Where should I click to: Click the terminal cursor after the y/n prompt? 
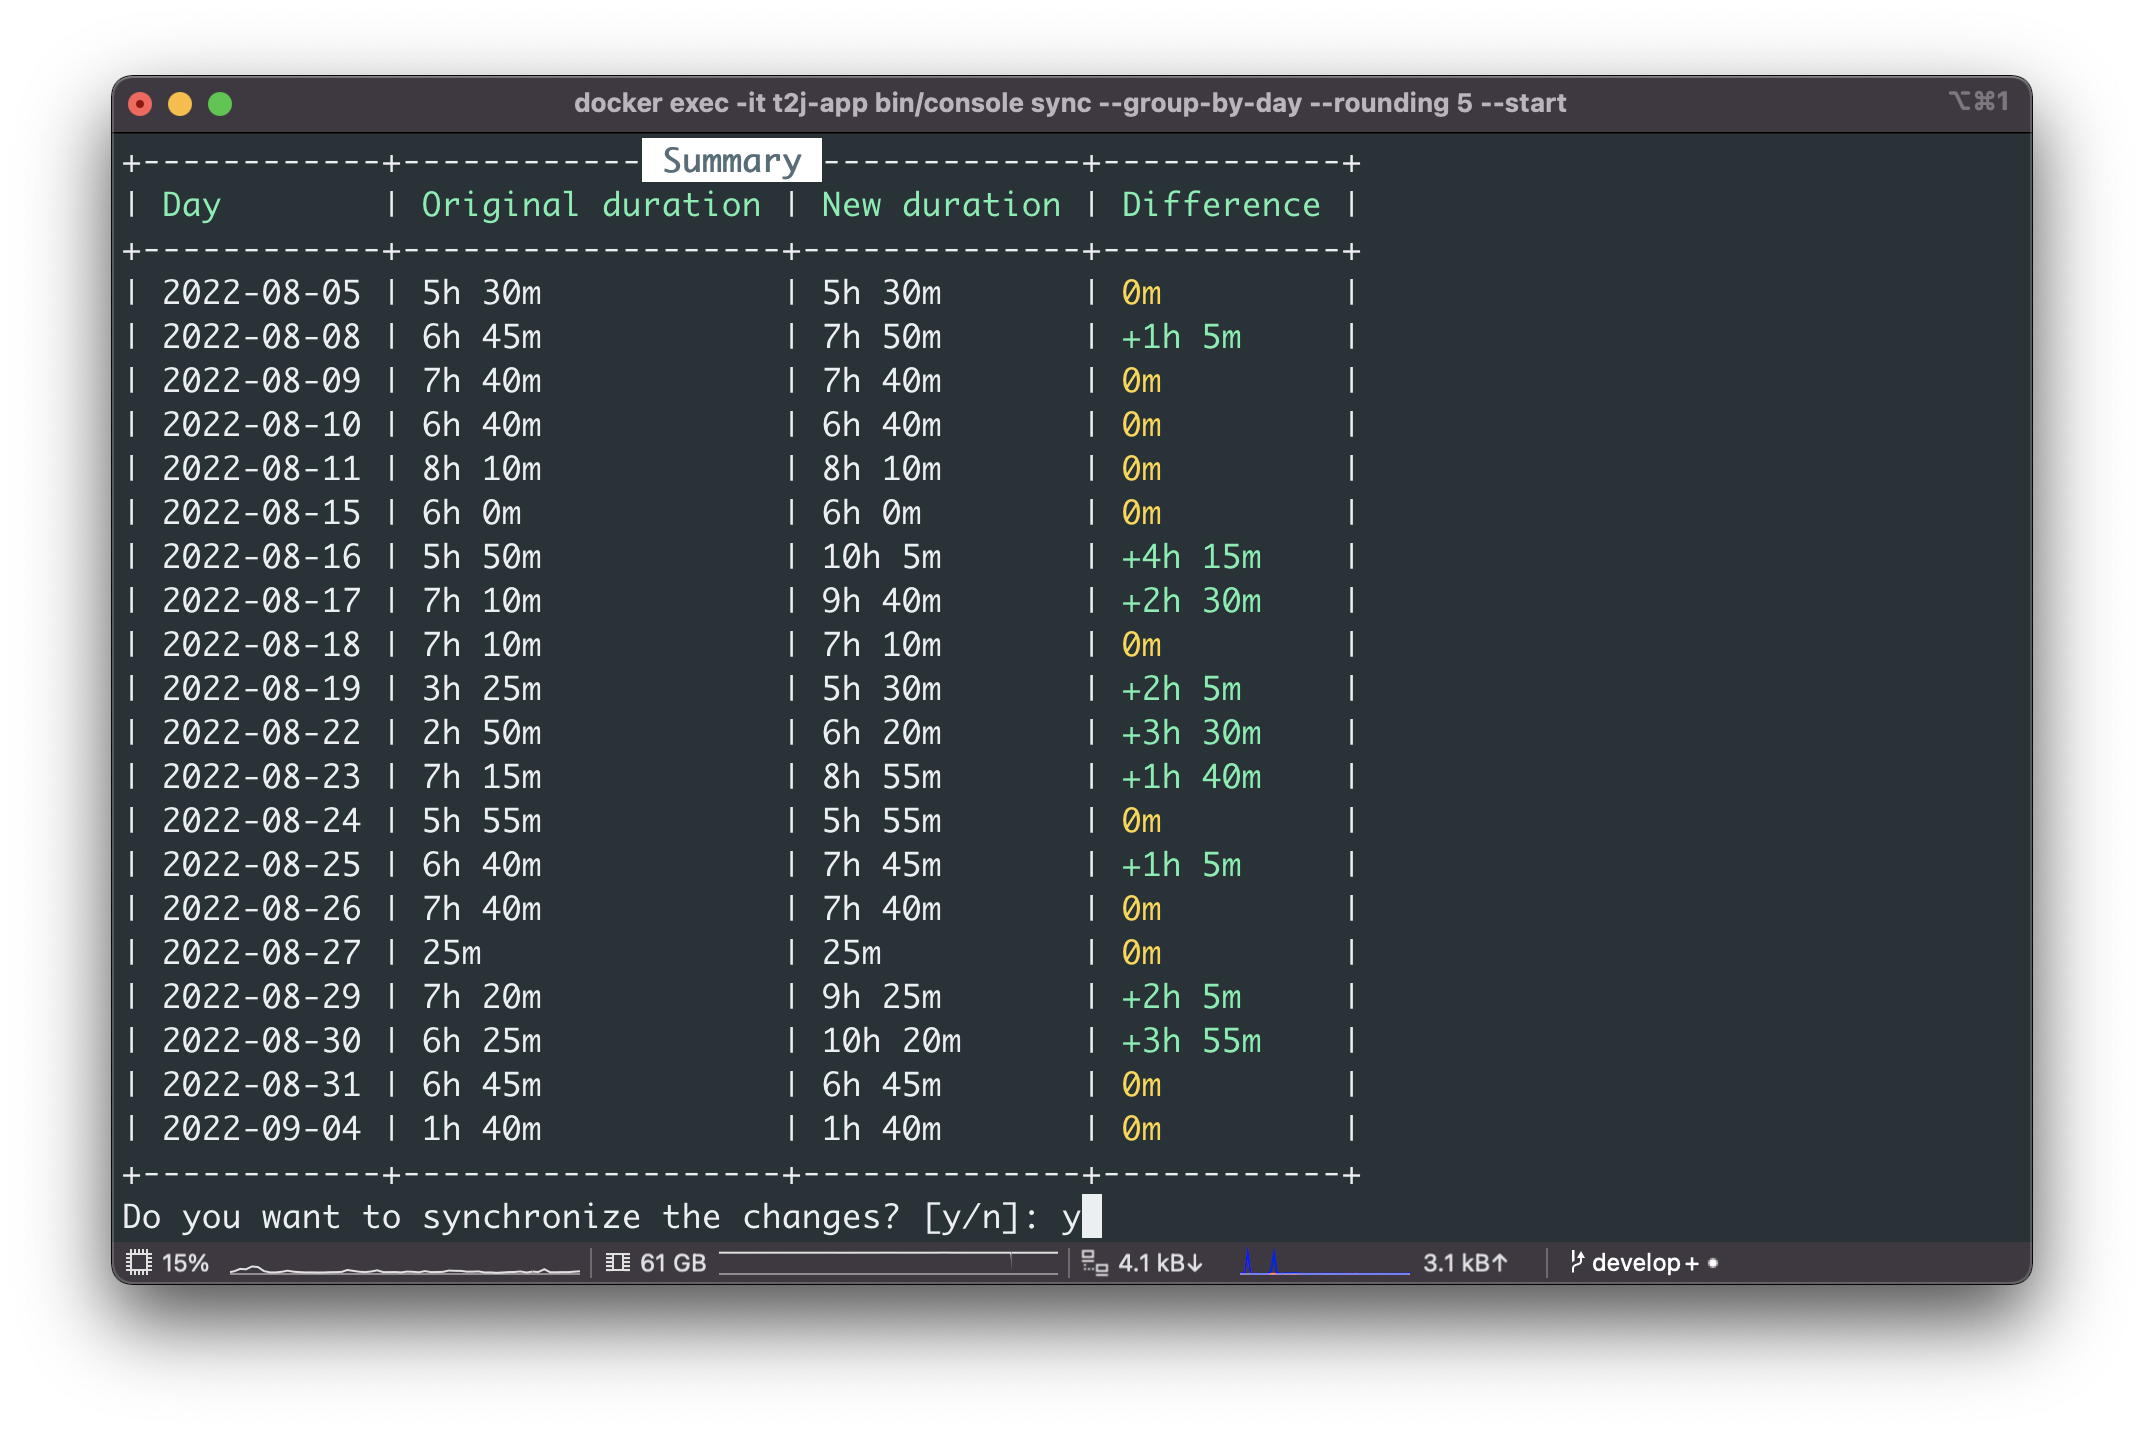point(1091,1216)
